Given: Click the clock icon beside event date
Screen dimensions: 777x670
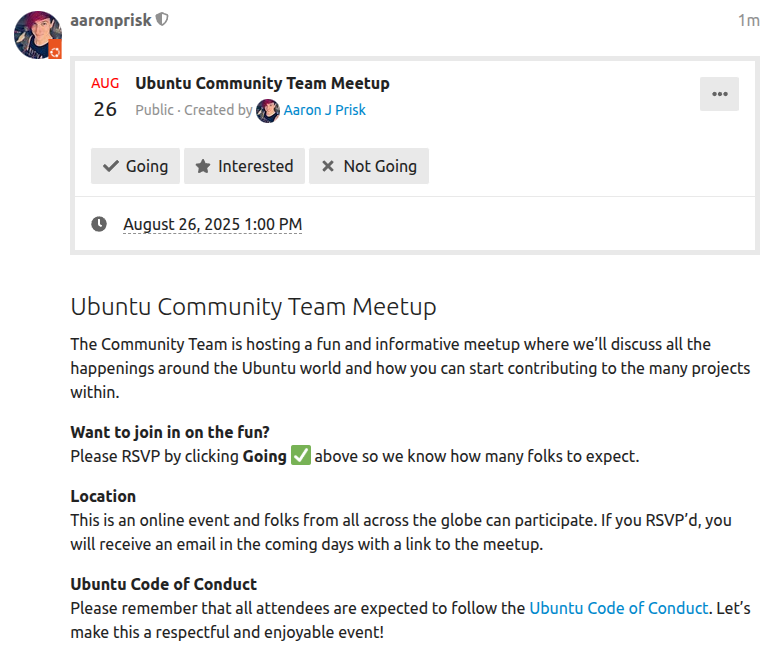Looking at the screenshot, I should tap(99, 224).
